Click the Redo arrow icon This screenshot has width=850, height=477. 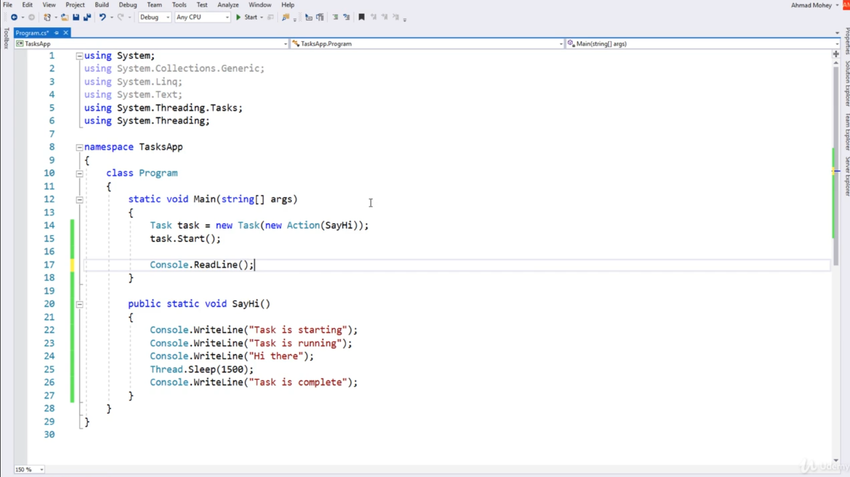(x=120, y=17)
